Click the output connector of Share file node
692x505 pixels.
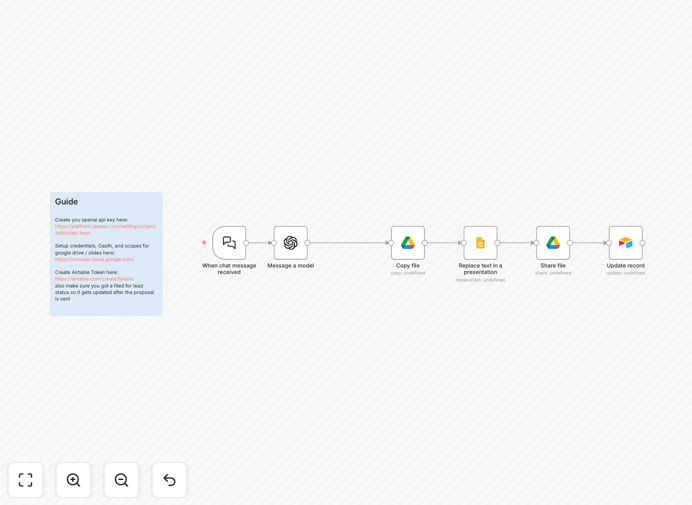coord(570,243)
